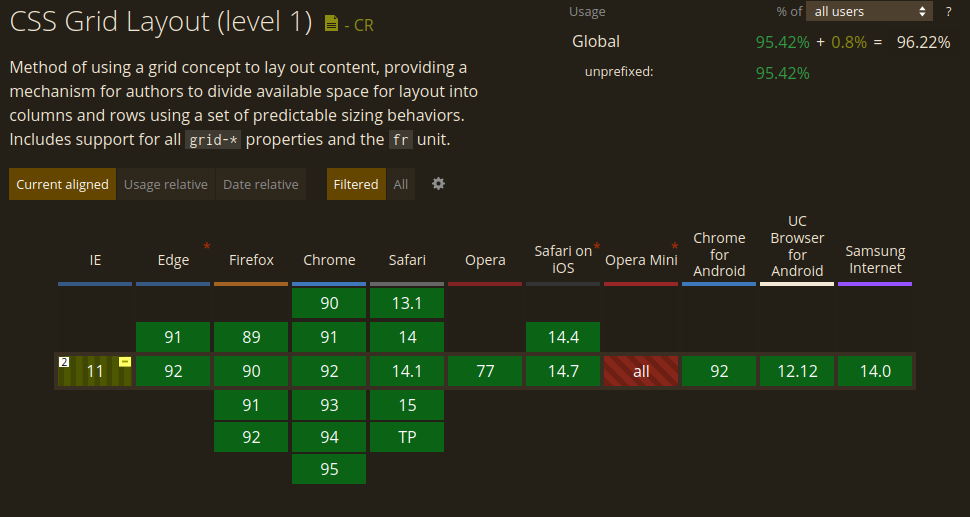
Task: Switch to Usage relative view
Action: (x=166, y=185)
